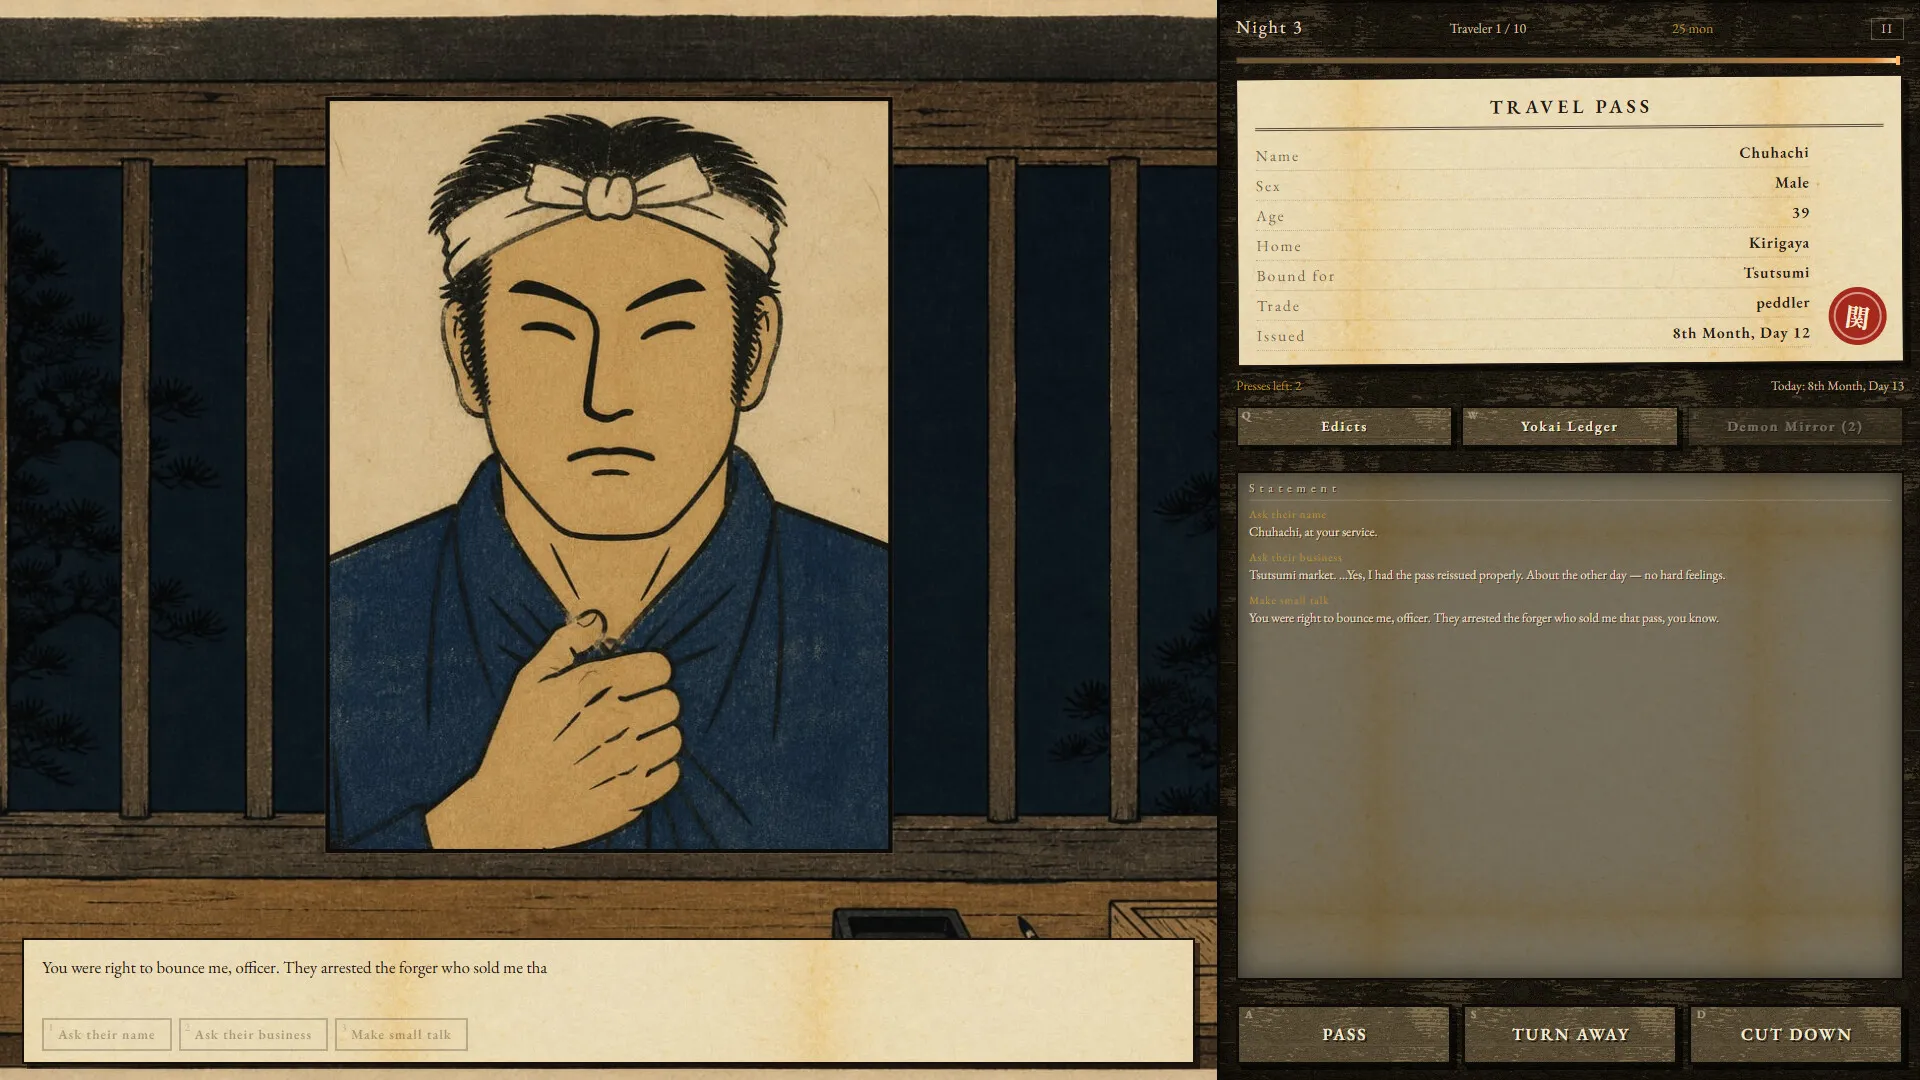The height and width of the screenshot is (1080, 1920).
Task: Click the Sex value Male
Action: [1791, 183]
